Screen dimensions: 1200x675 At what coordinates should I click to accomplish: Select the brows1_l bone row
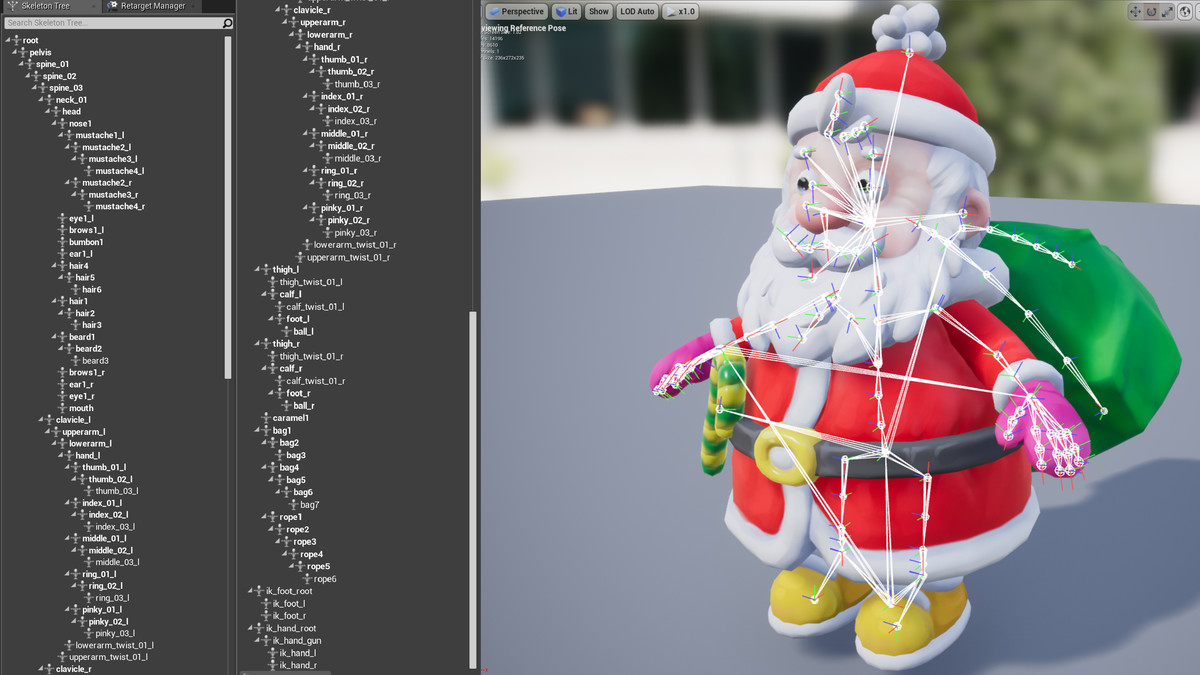click(80, 230)
